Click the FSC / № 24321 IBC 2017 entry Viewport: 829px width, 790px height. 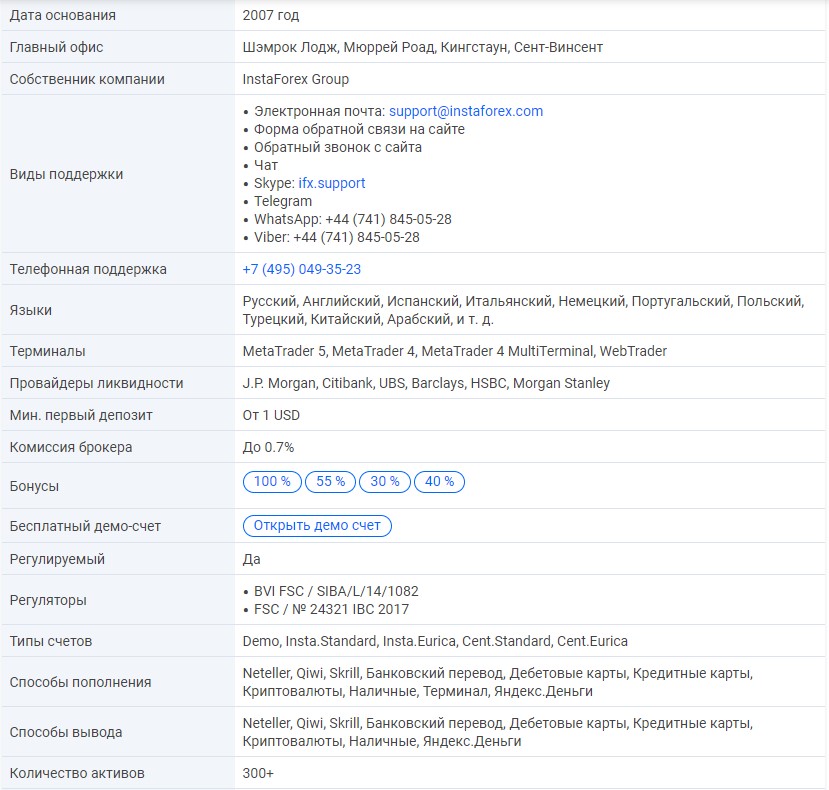pos(331,609)
